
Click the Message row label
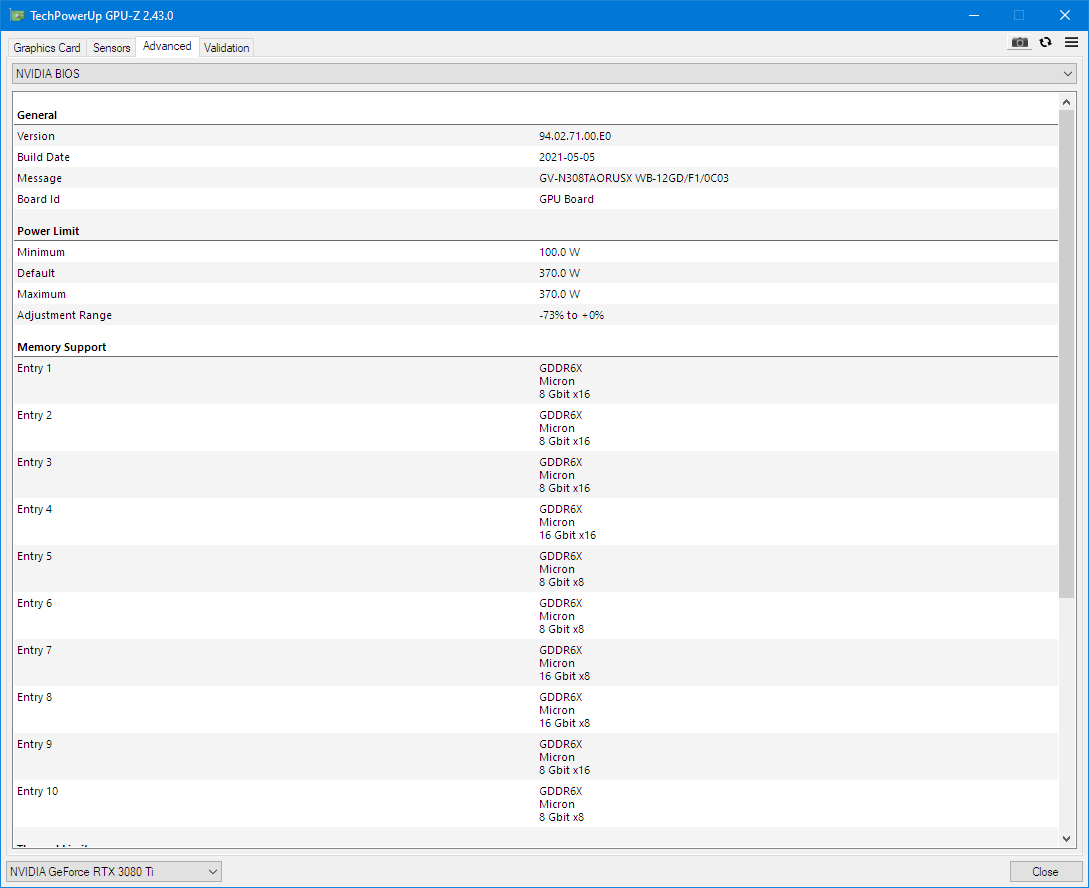coord(40,178)
